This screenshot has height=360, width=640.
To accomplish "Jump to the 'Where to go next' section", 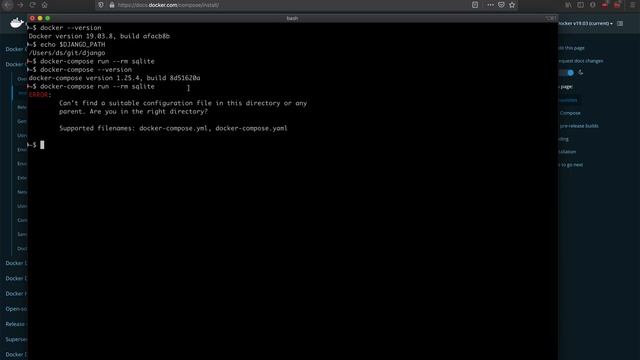I will pyautogui.click(x=571, y=165).
